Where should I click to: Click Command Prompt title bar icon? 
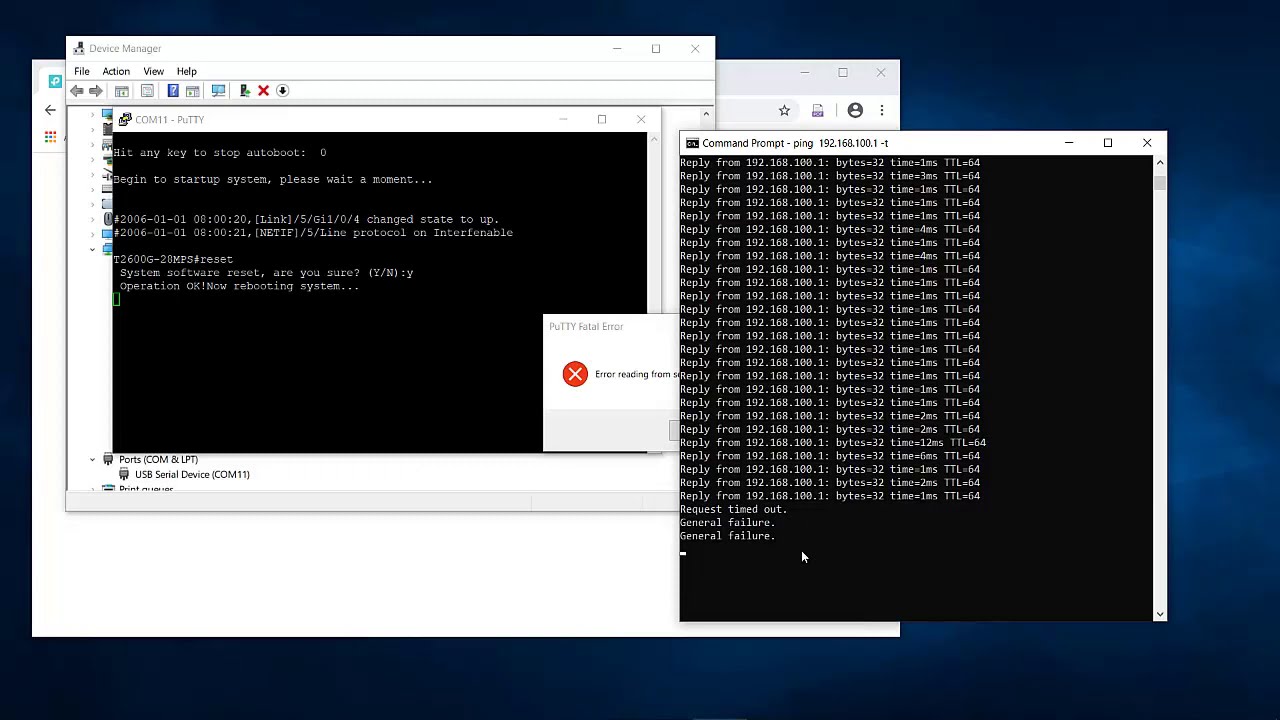click(x=692, y=143)
